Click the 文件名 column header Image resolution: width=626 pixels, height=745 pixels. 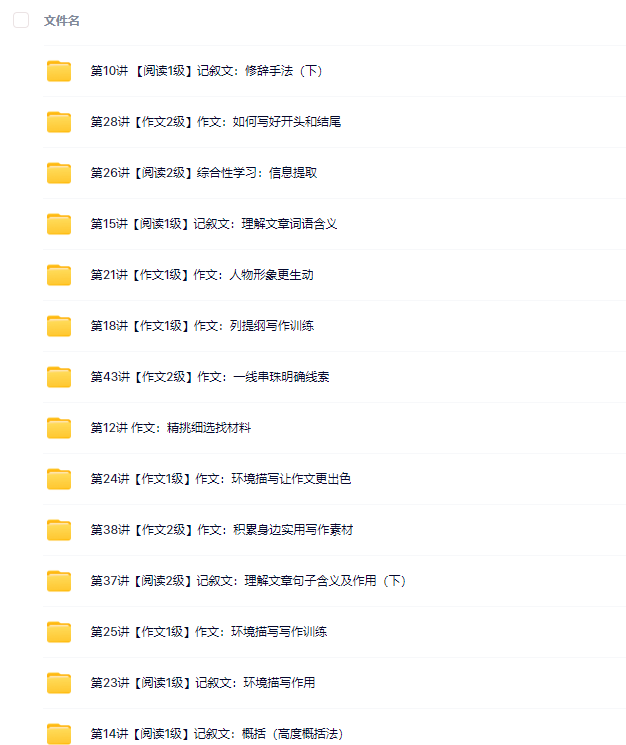click(x=62, y=21)
